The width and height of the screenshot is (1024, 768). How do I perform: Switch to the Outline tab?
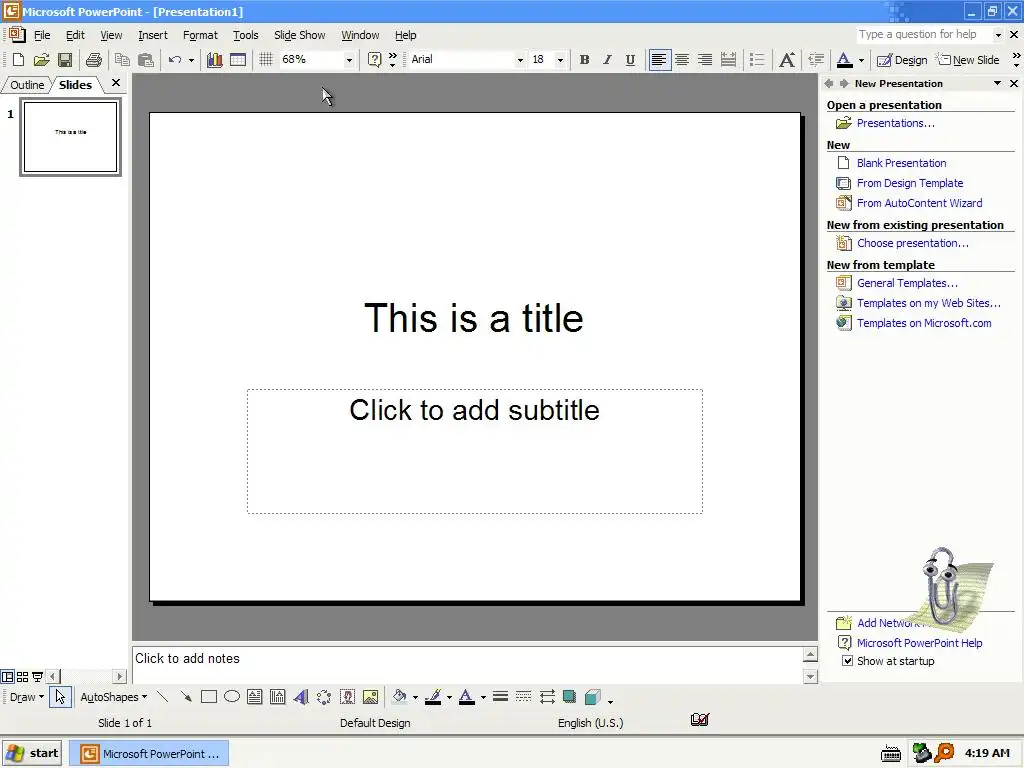[27, 85]
